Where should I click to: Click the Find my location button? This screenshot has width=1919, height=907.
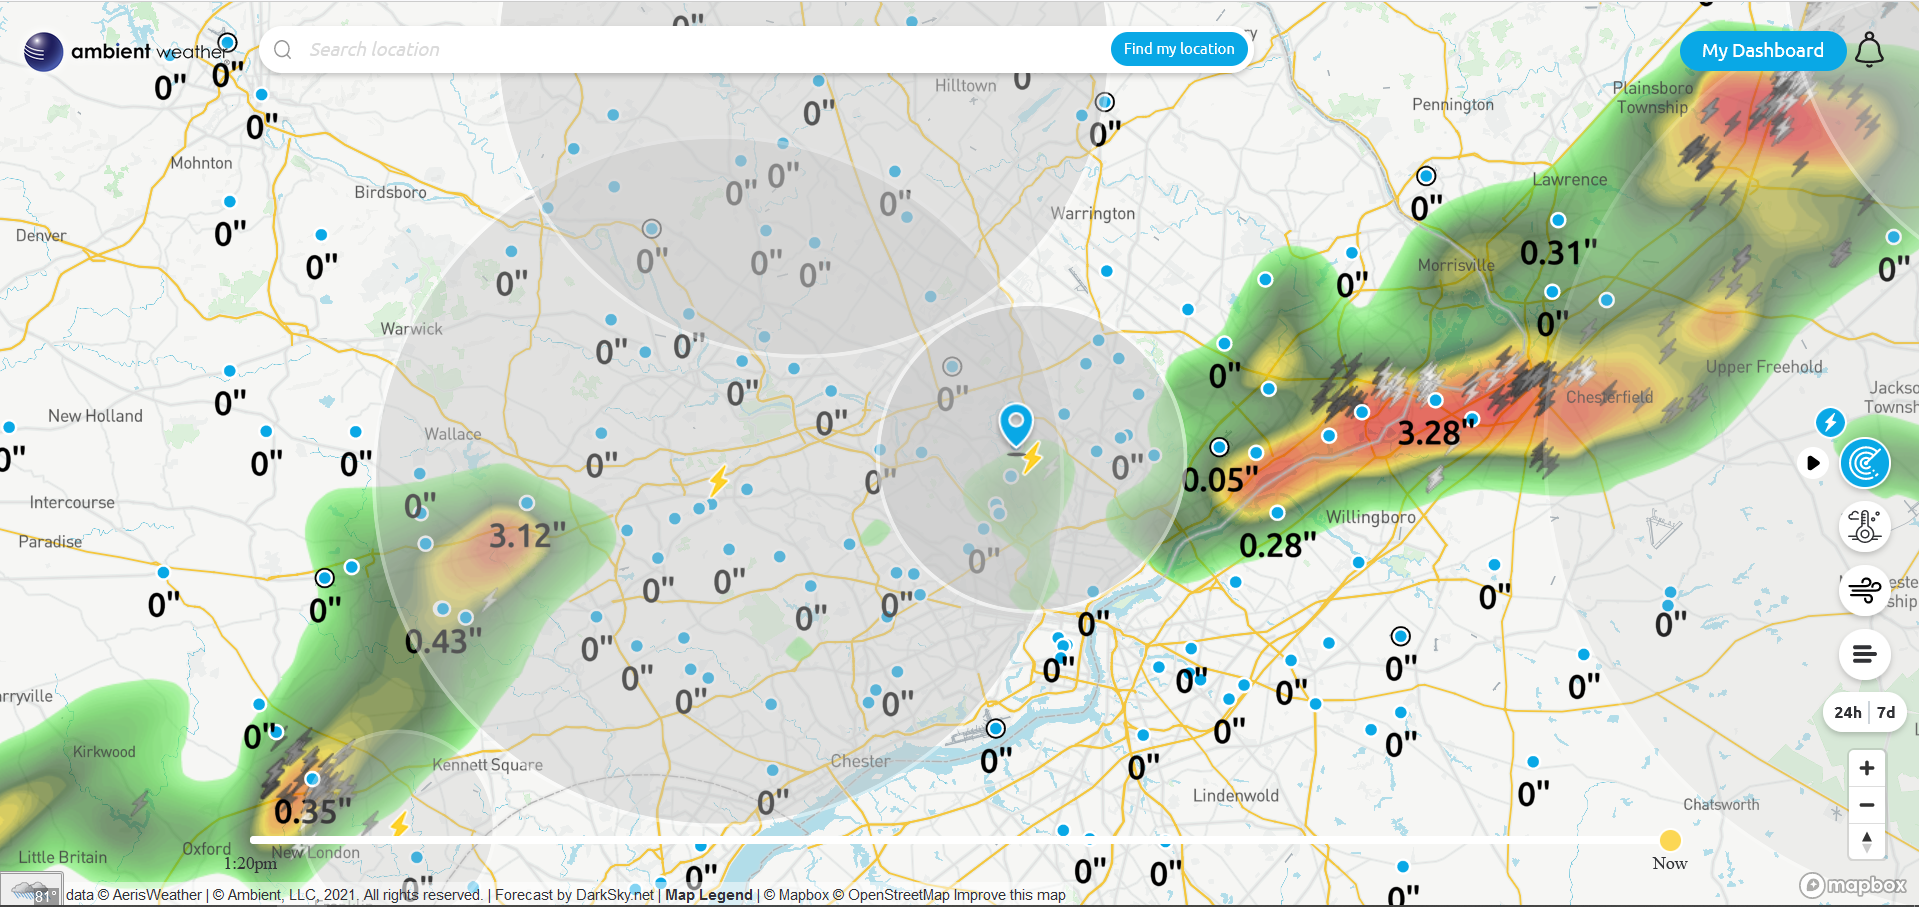[1178, 49]
